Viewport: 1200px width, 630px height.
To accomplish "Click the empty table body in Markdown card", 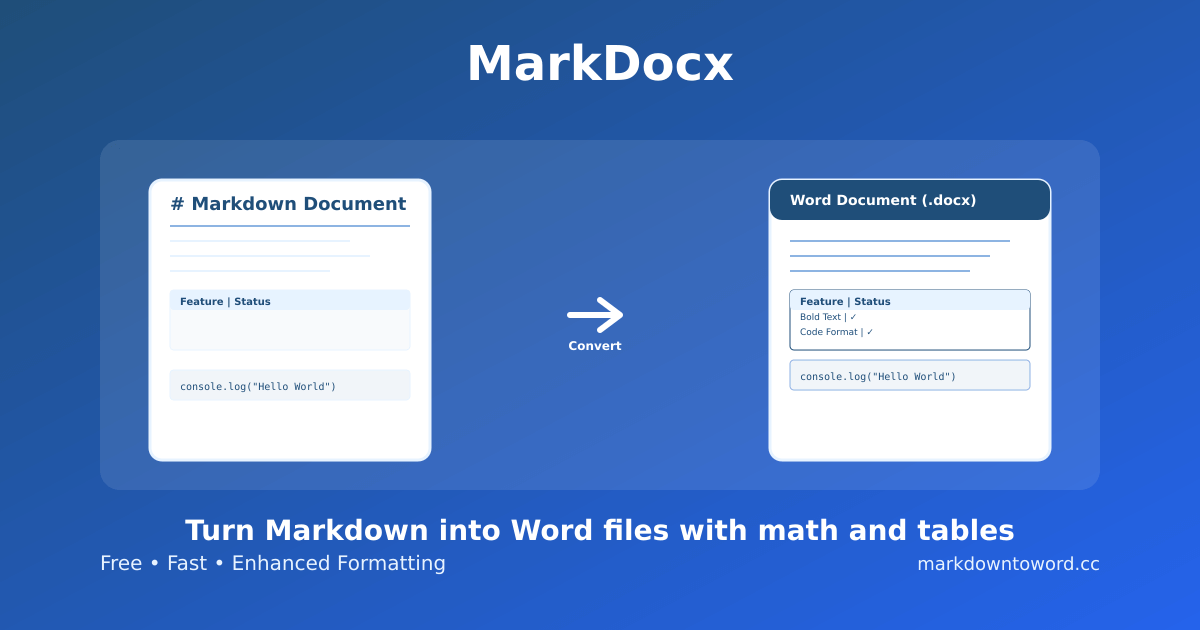I will 290,330.
